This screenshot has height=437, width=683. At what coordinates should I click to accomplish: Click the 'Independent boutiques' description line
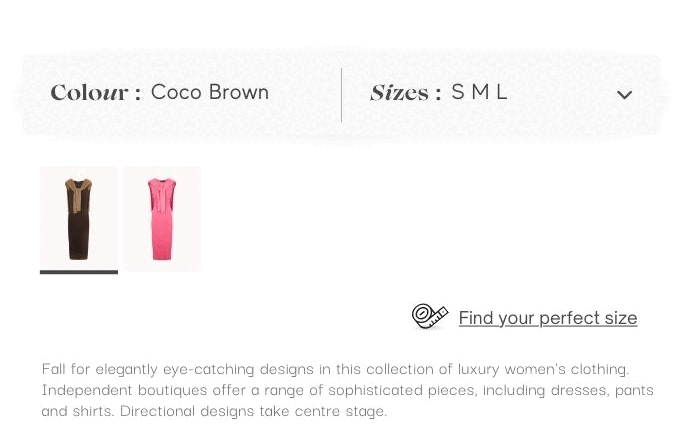pyautogui.click(x=348, y=390)
